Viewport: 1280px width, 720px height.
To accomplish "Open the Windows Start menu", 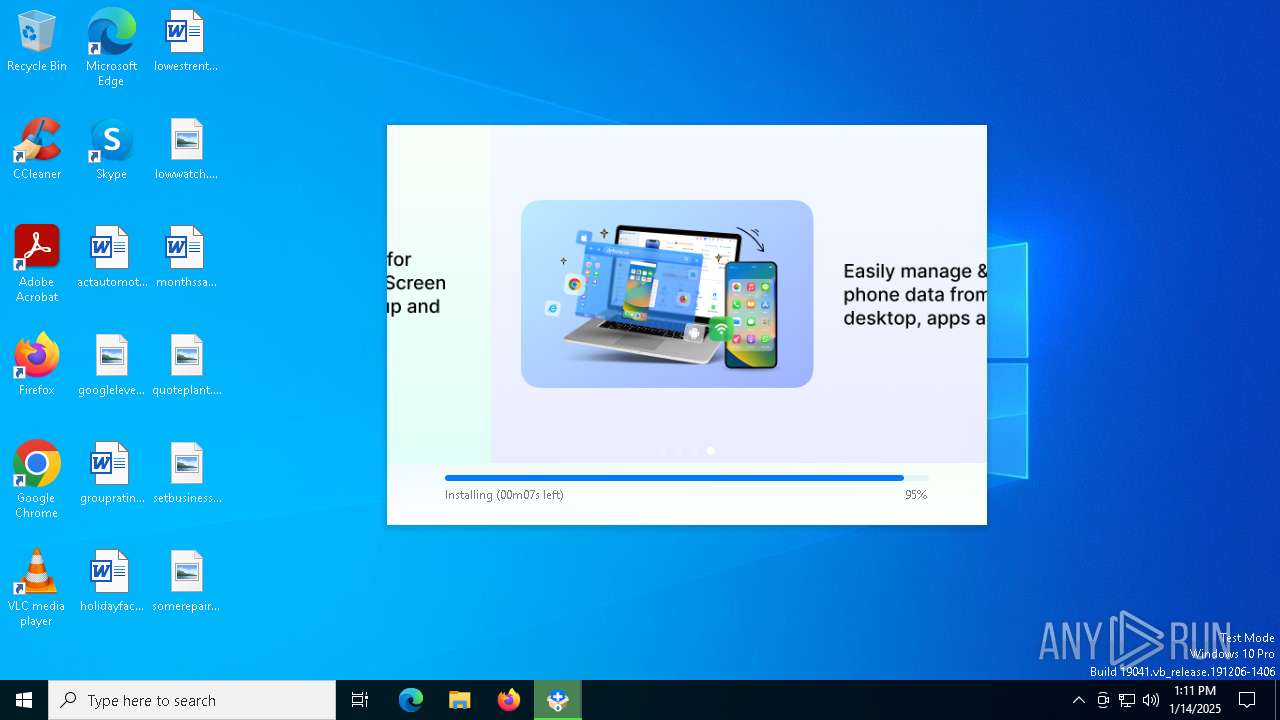I will point(24,700).
